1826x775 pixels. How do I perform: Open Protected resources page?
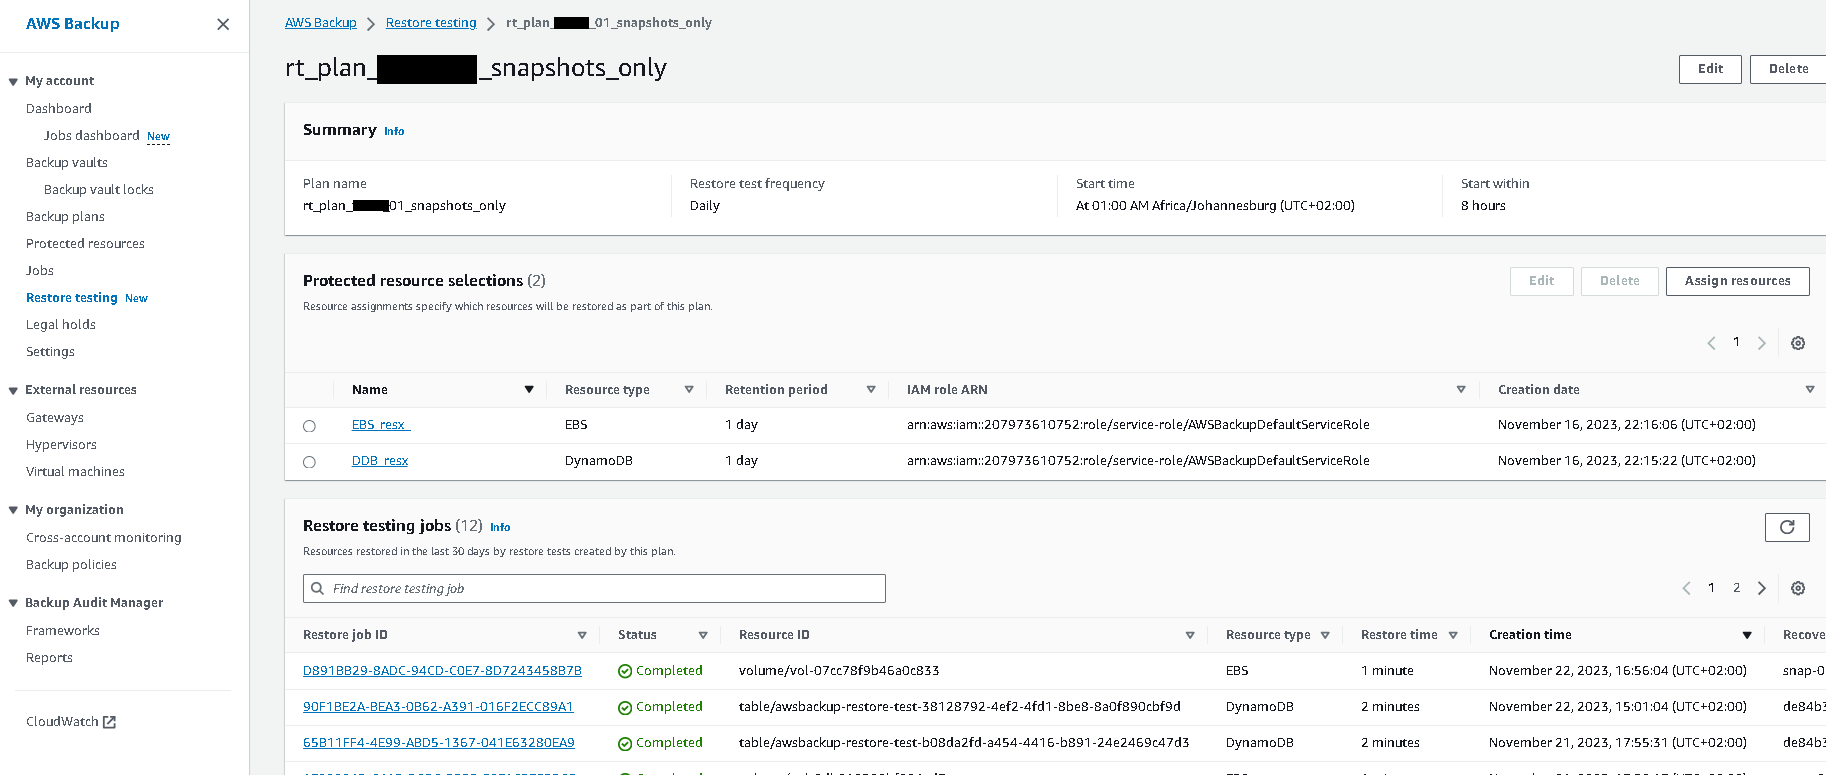[x=85, y=244]
